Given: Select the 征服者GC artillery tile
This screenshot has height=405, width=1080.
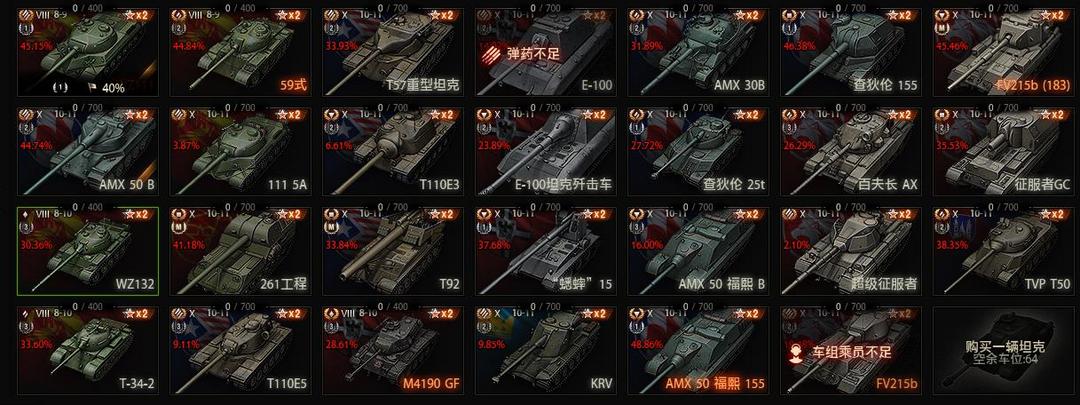Looking at the screenshot, I should pos(1004,152).
